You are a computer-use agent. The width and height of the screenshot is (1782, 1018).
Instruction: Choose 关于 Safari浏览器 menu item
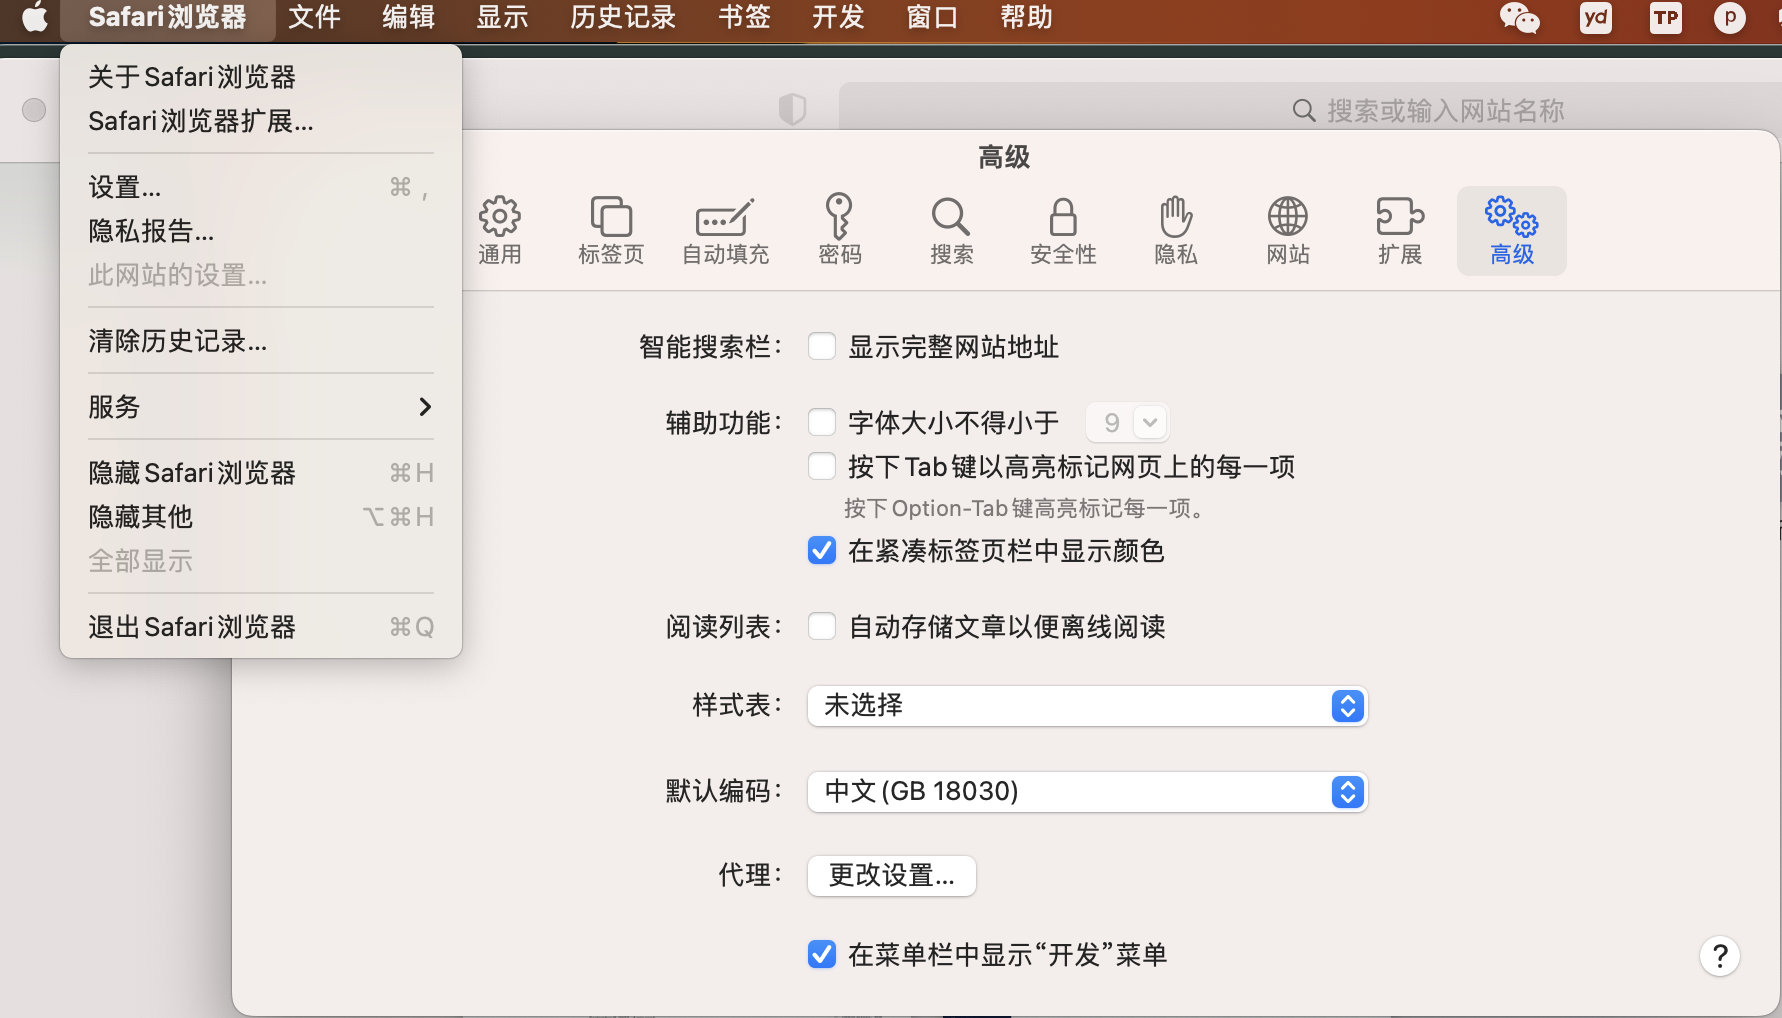[x=261, y=77]
